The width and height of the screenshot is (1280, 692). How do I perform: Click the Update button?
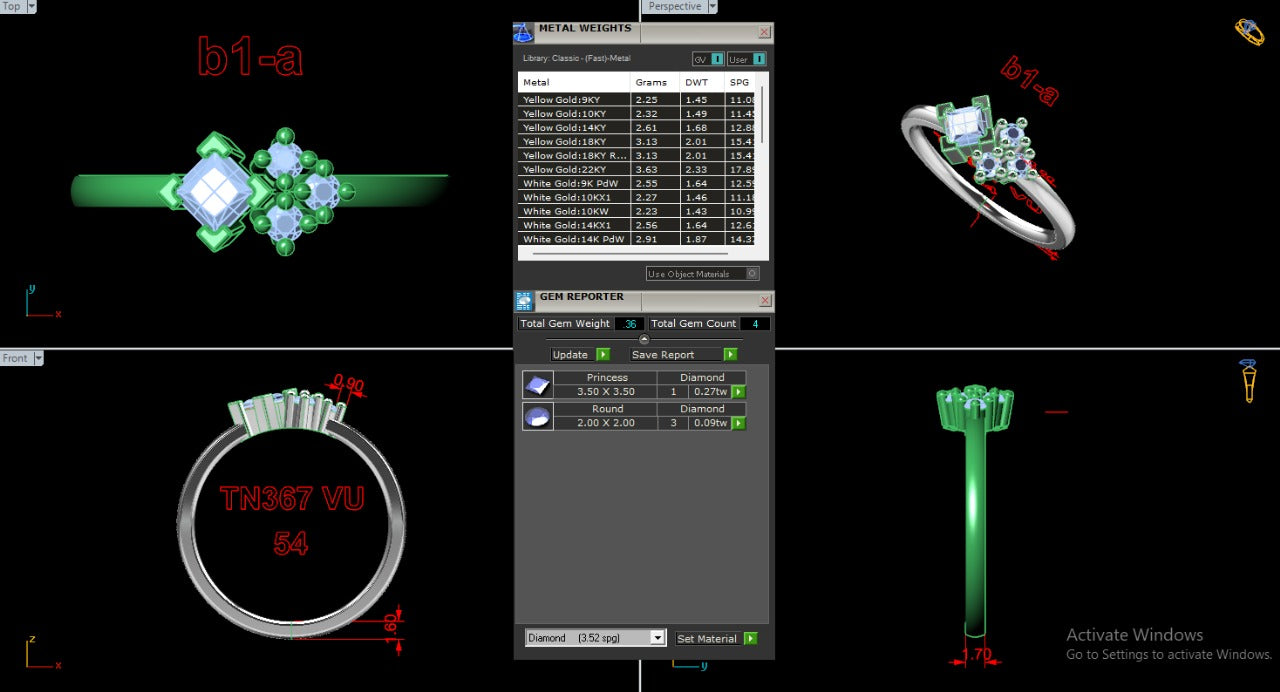(573, 355)
